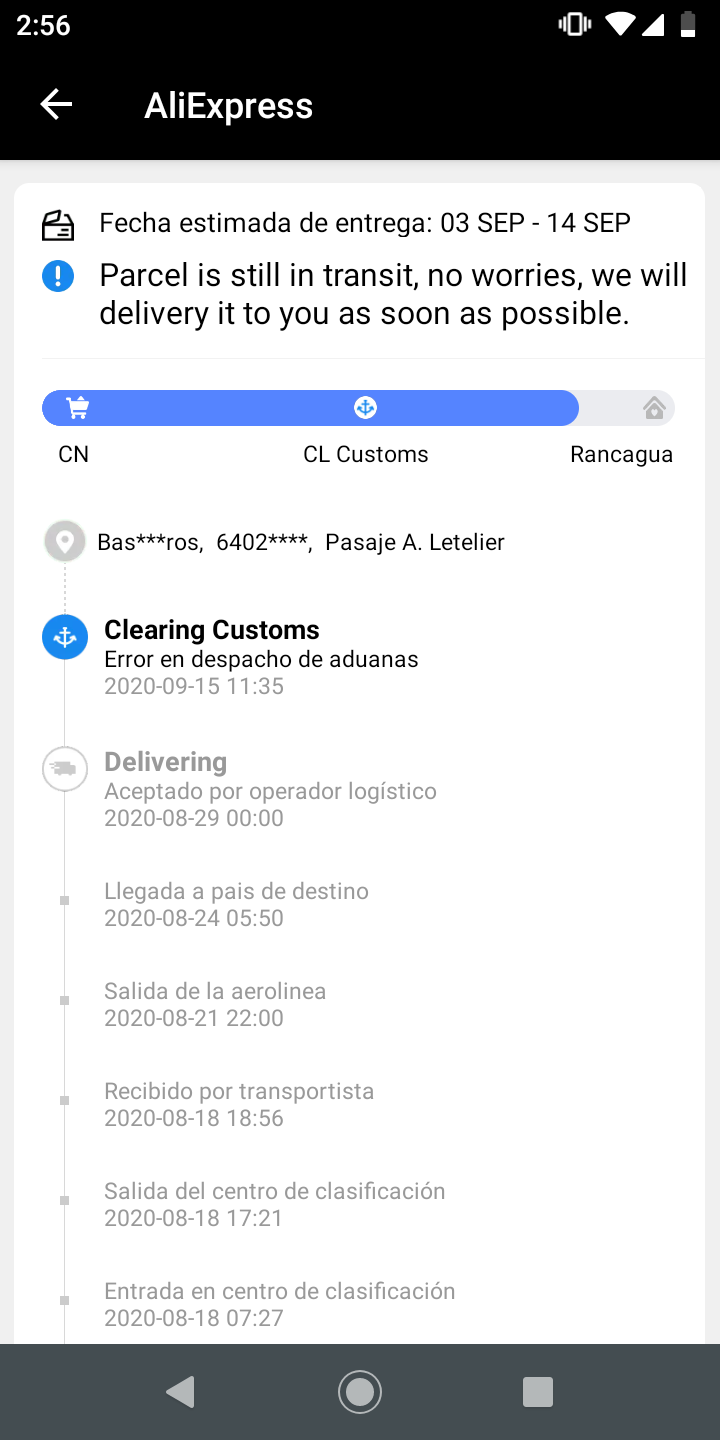
Task: Tap the Android Recents square button
Action: click(x=538, y=1391)
